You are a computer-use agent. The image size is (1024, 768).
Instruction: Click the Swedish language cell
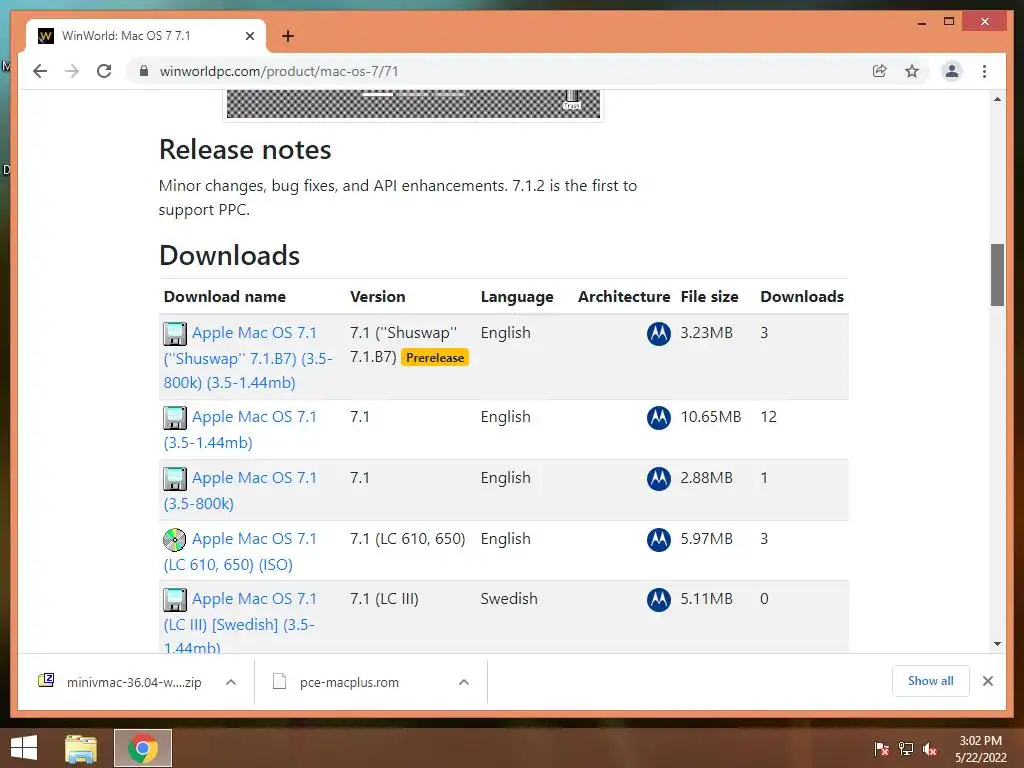509,599
